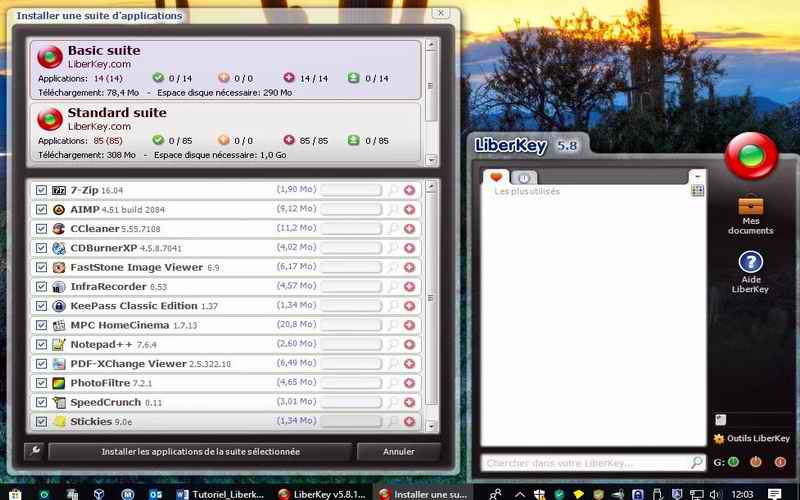Click the magnifier icon in the CCleaner row
The width and height of the screenshot is (800, 500).
pyautogui.click(x=393, y=229)
